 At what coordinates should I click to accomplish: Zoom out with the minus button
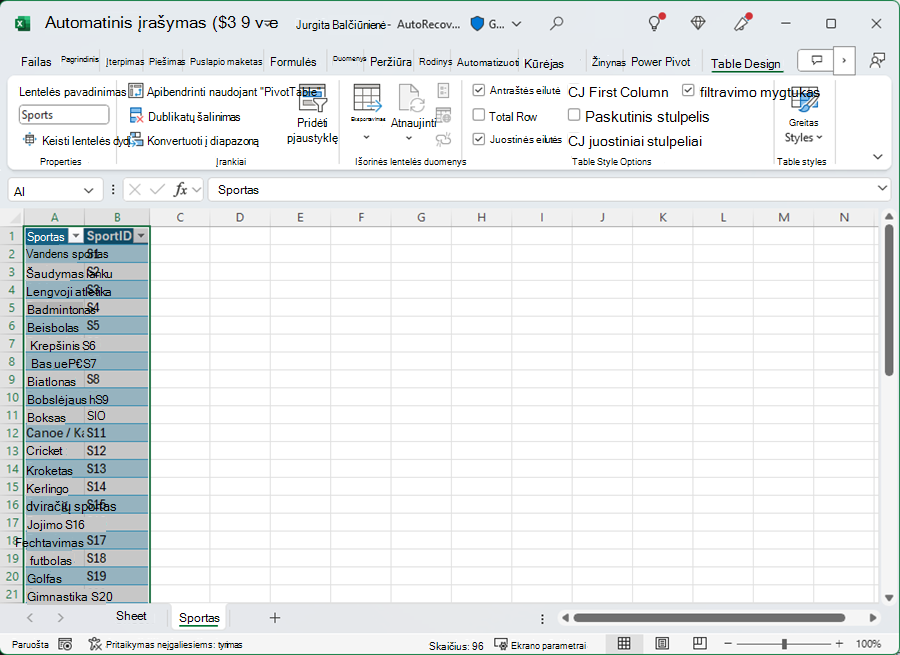click(728, 644)
